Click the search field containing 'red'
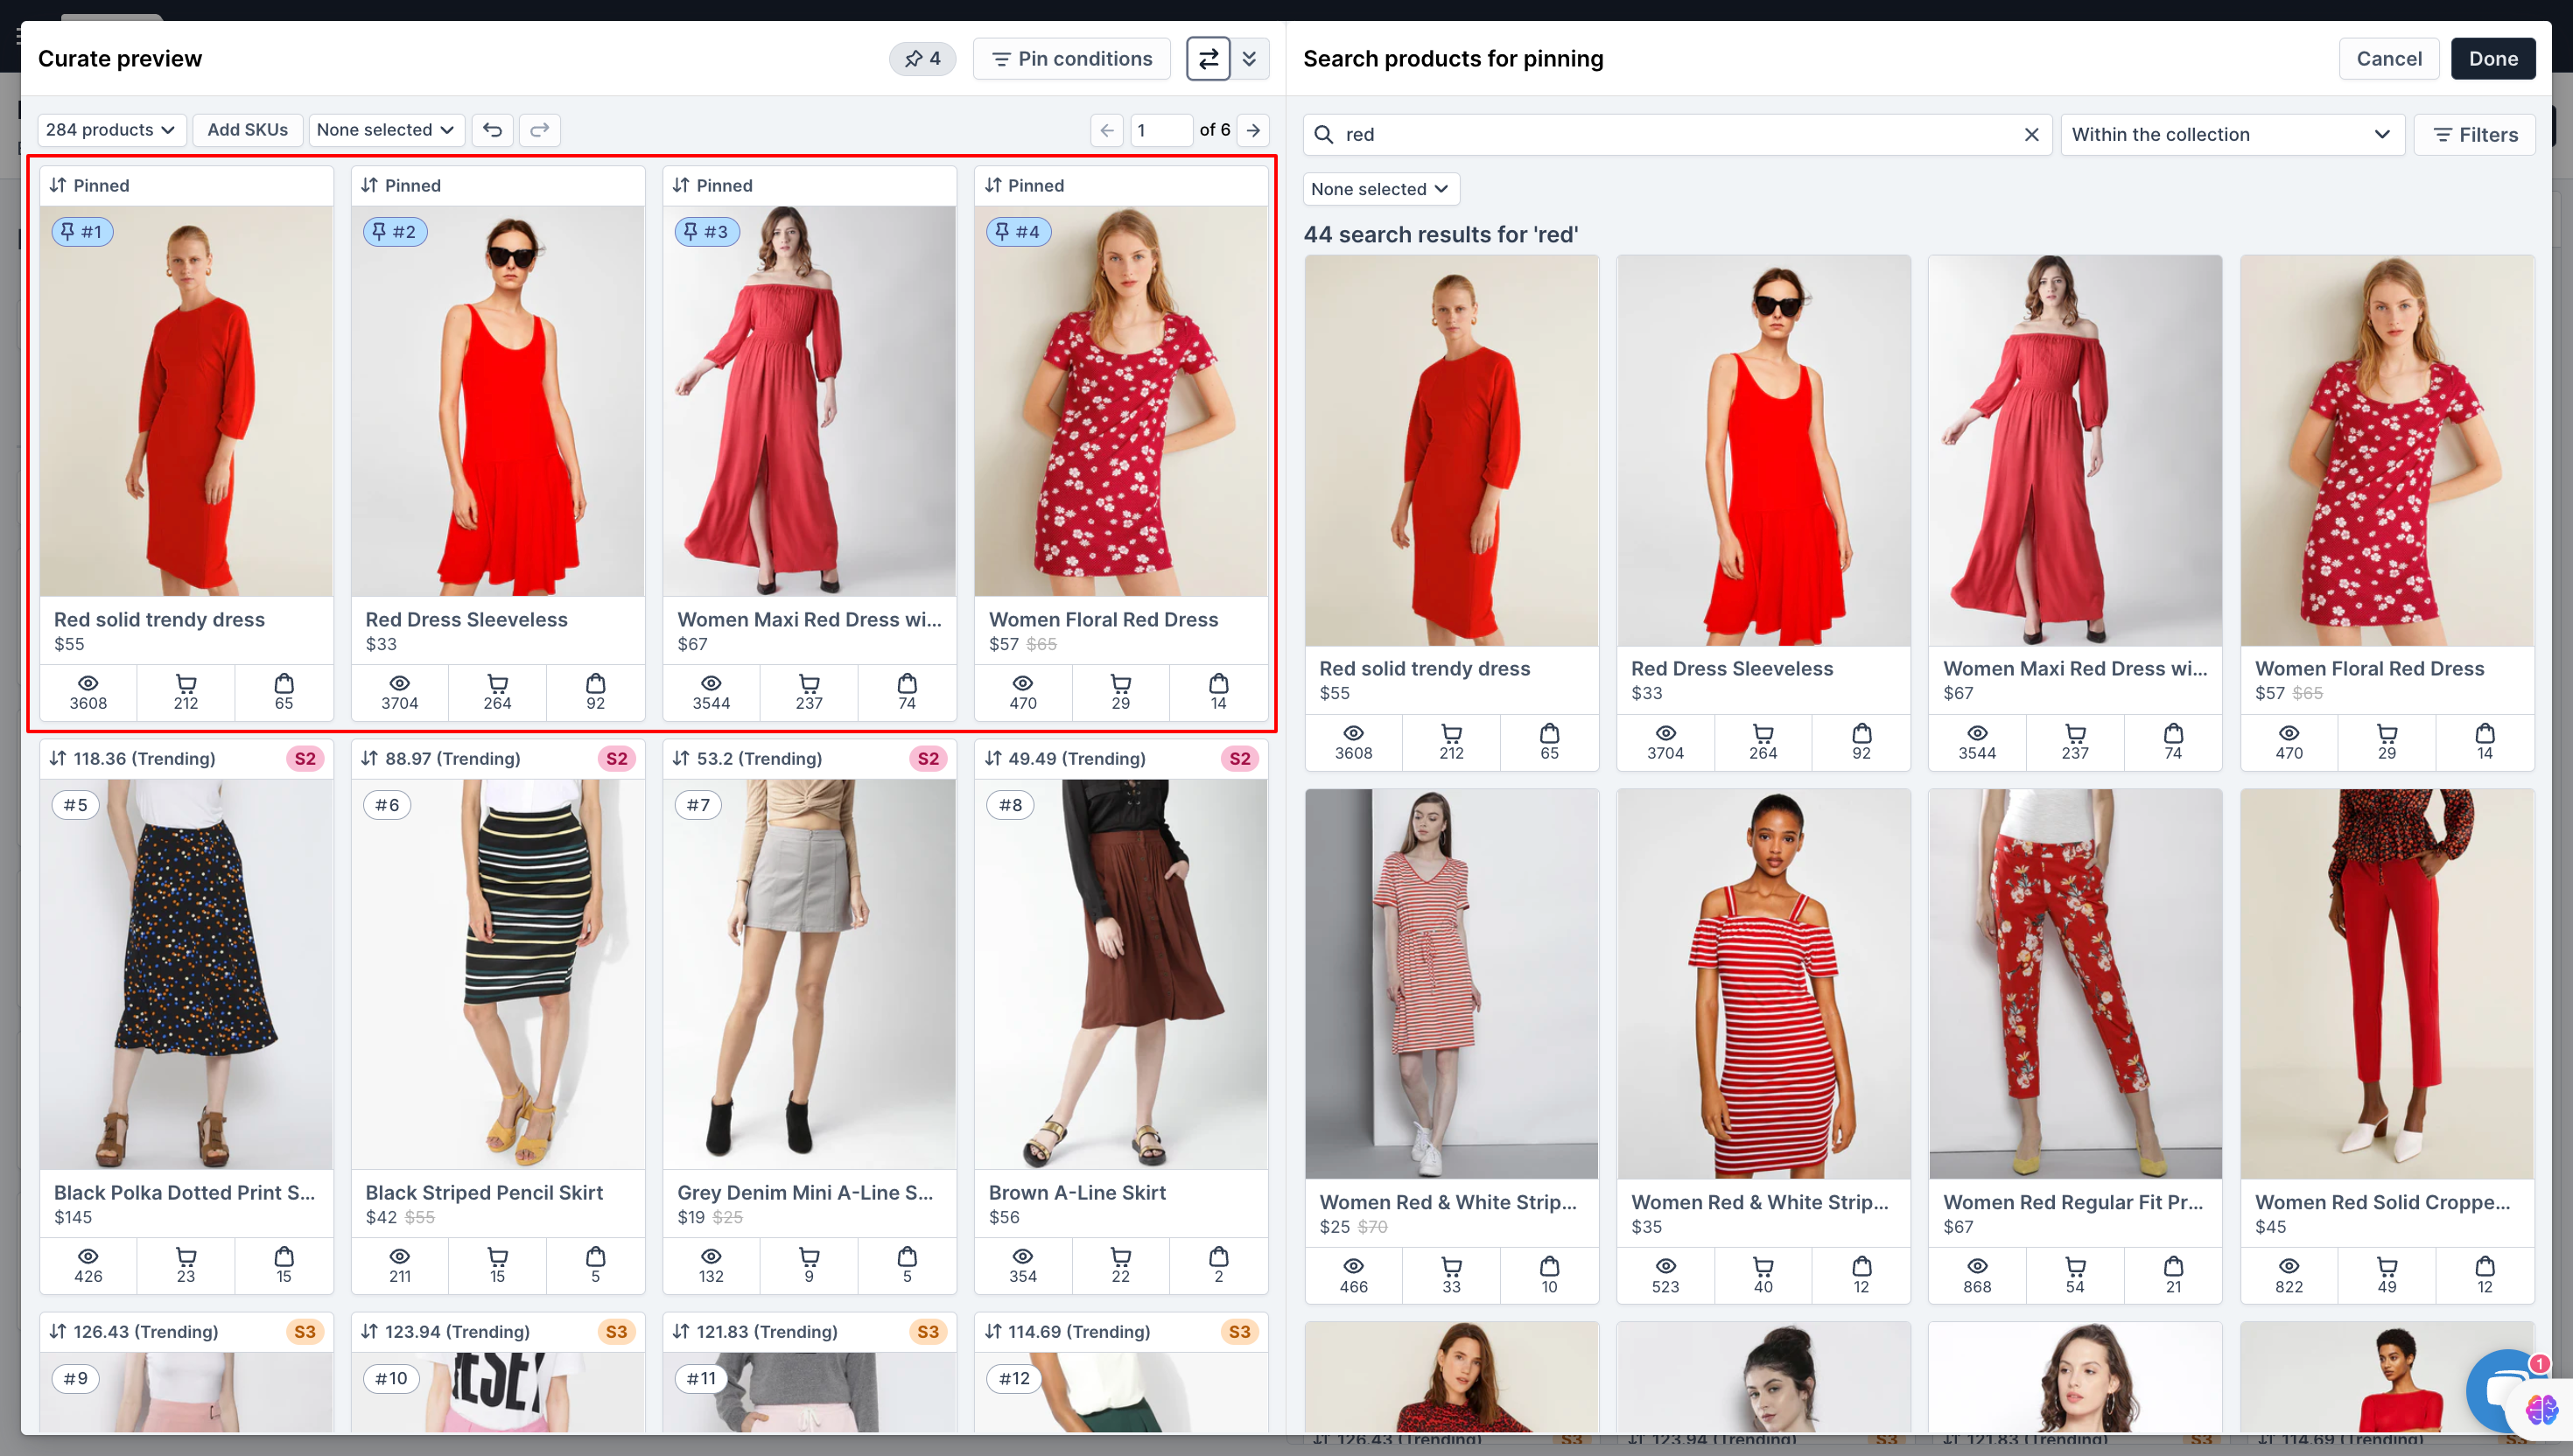This screenshot has height=1456, width=2573. [x=1678, y=135]
